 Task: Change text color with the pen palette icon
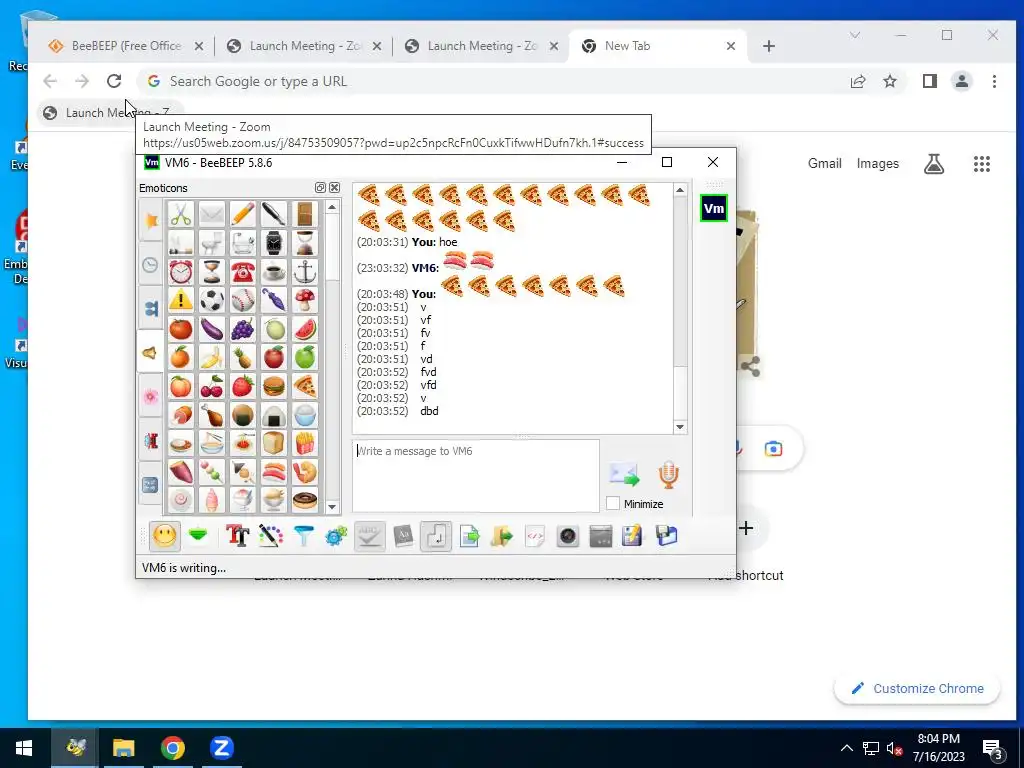pos(270,536)
